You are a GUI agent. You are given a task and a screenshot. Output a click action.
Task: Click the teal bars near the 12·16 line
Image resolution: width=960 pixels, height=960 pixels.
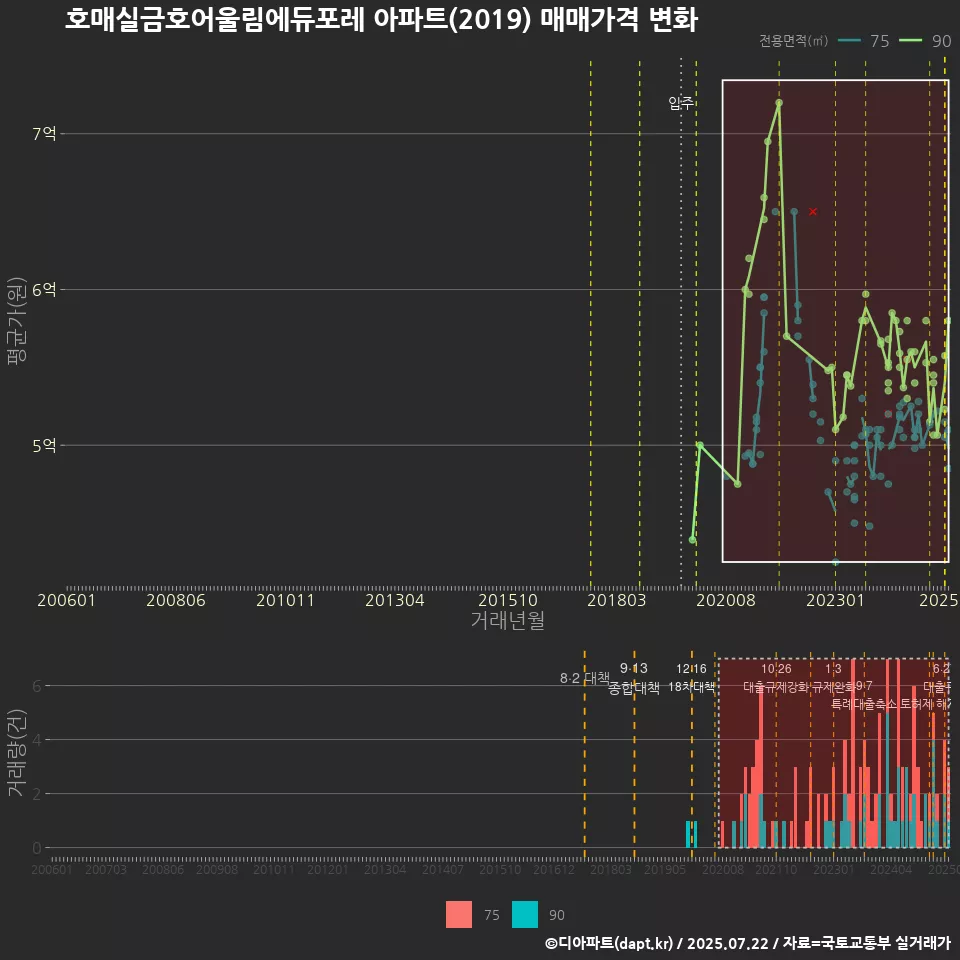pyautogui.click(x=691, y=834)
